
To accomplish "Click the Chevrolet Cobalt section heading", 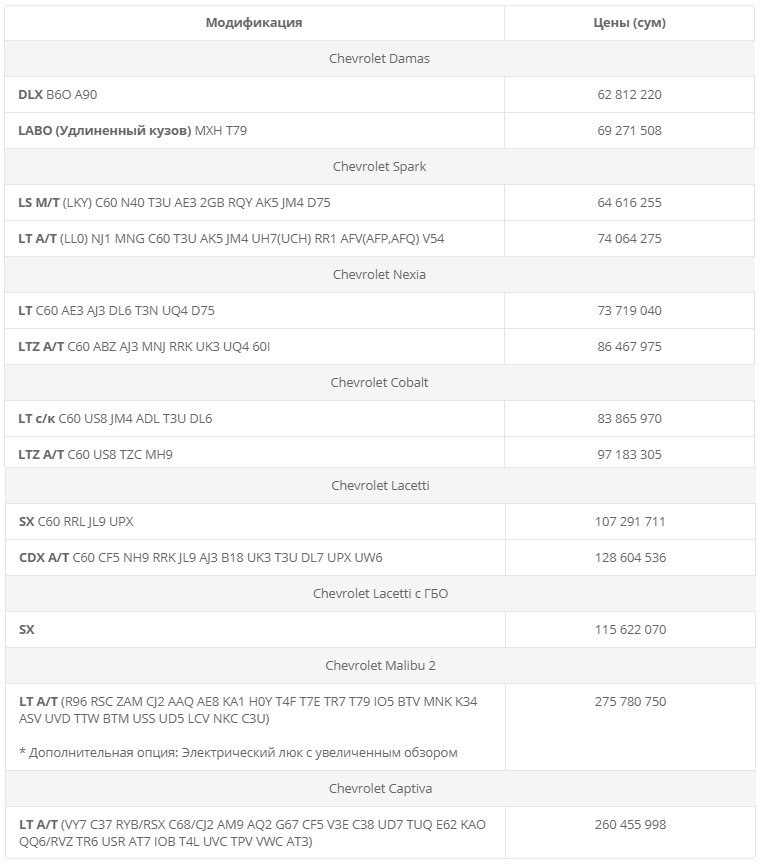I will 379,382.
